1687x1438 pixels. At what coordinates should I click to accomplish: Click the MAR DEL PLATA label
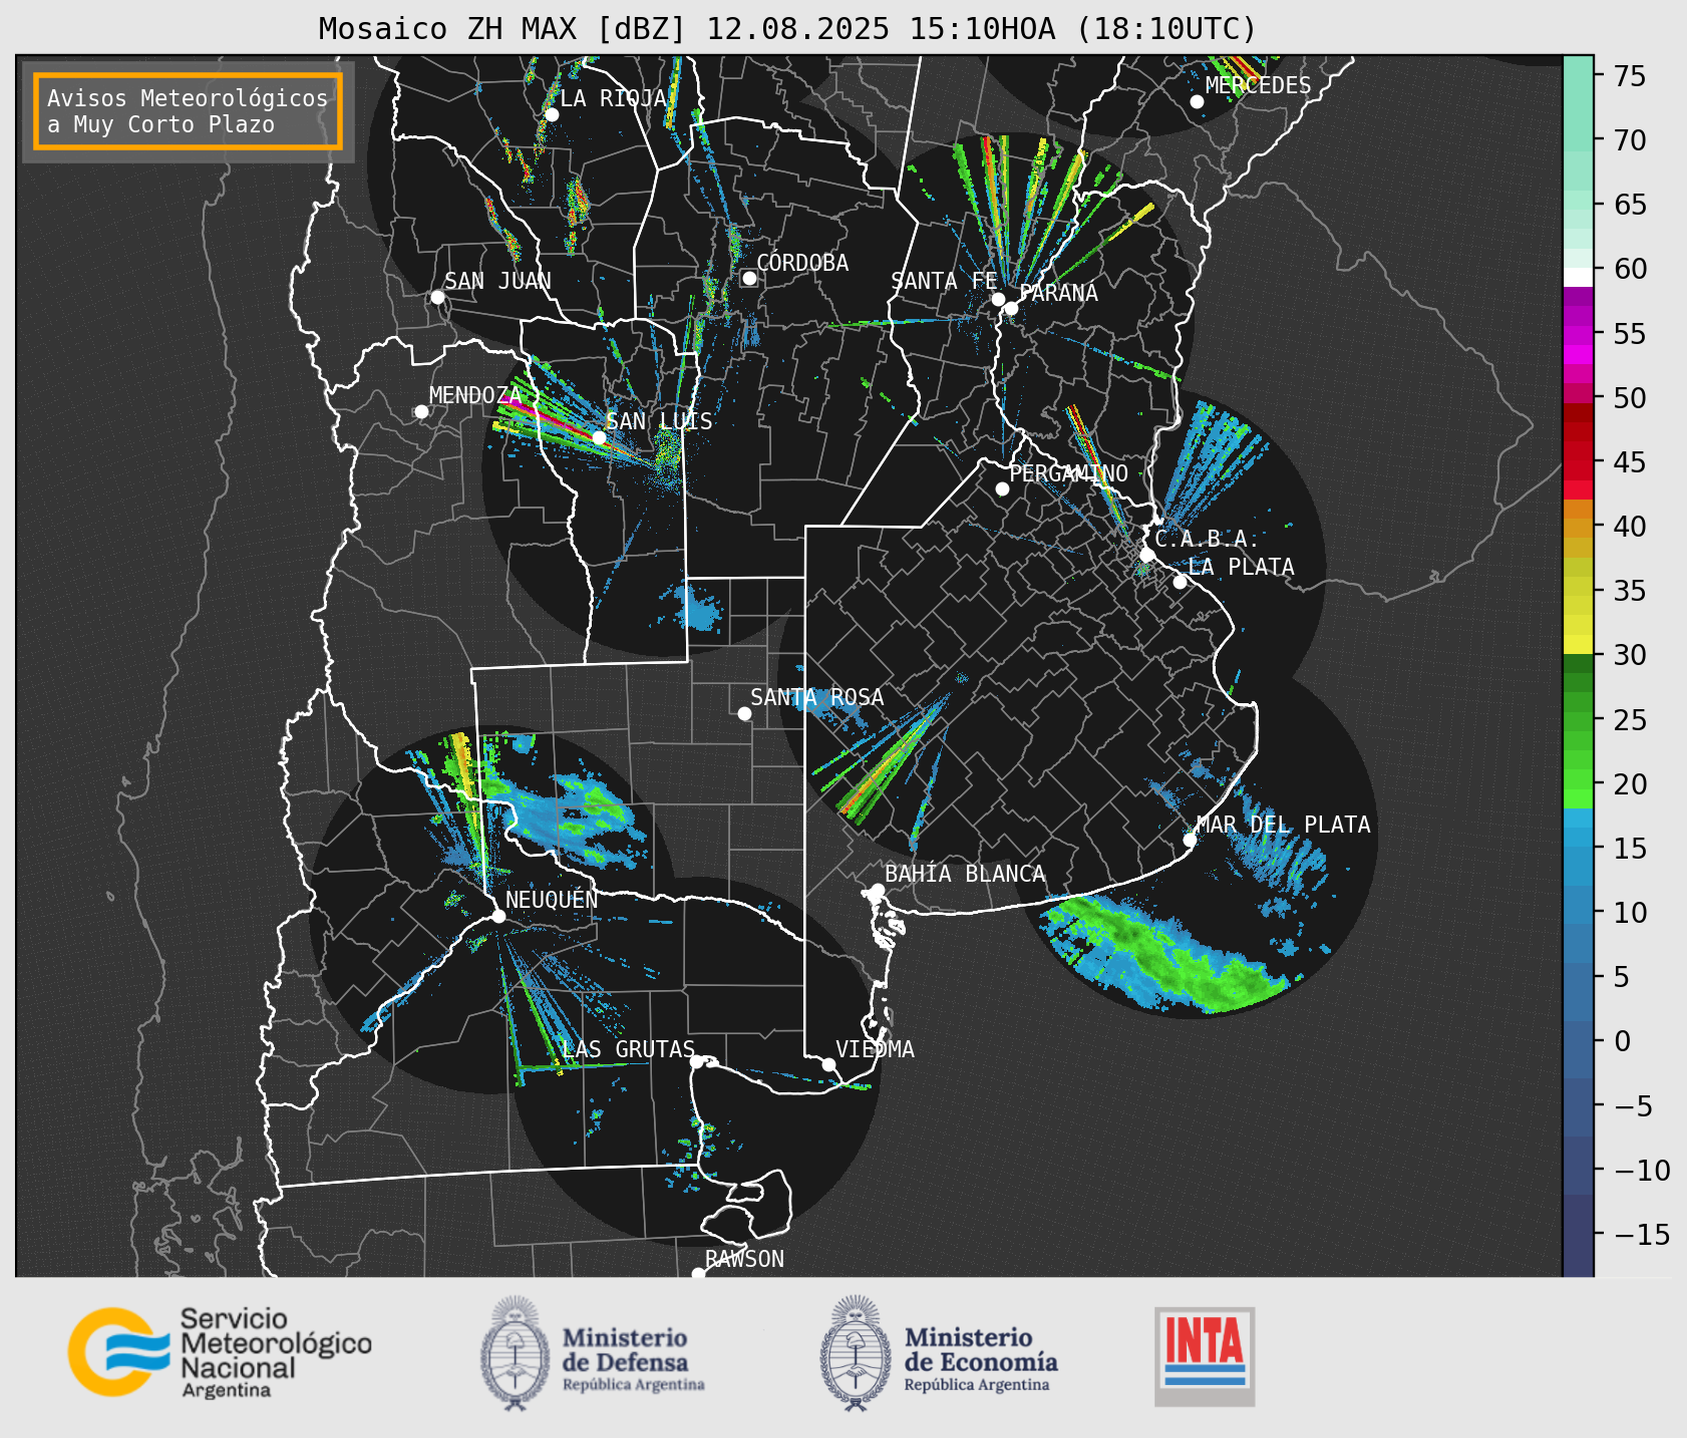pos(1283,825)
